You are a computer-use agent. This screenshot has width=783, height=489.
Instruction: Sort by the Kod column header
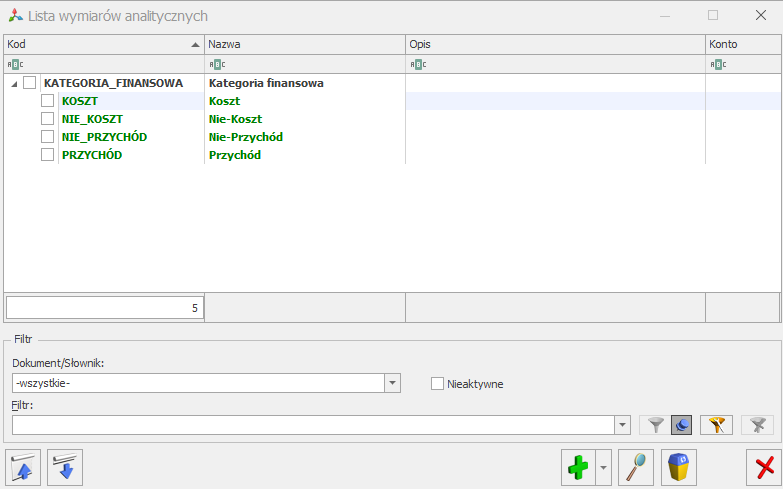pos(104,44)
